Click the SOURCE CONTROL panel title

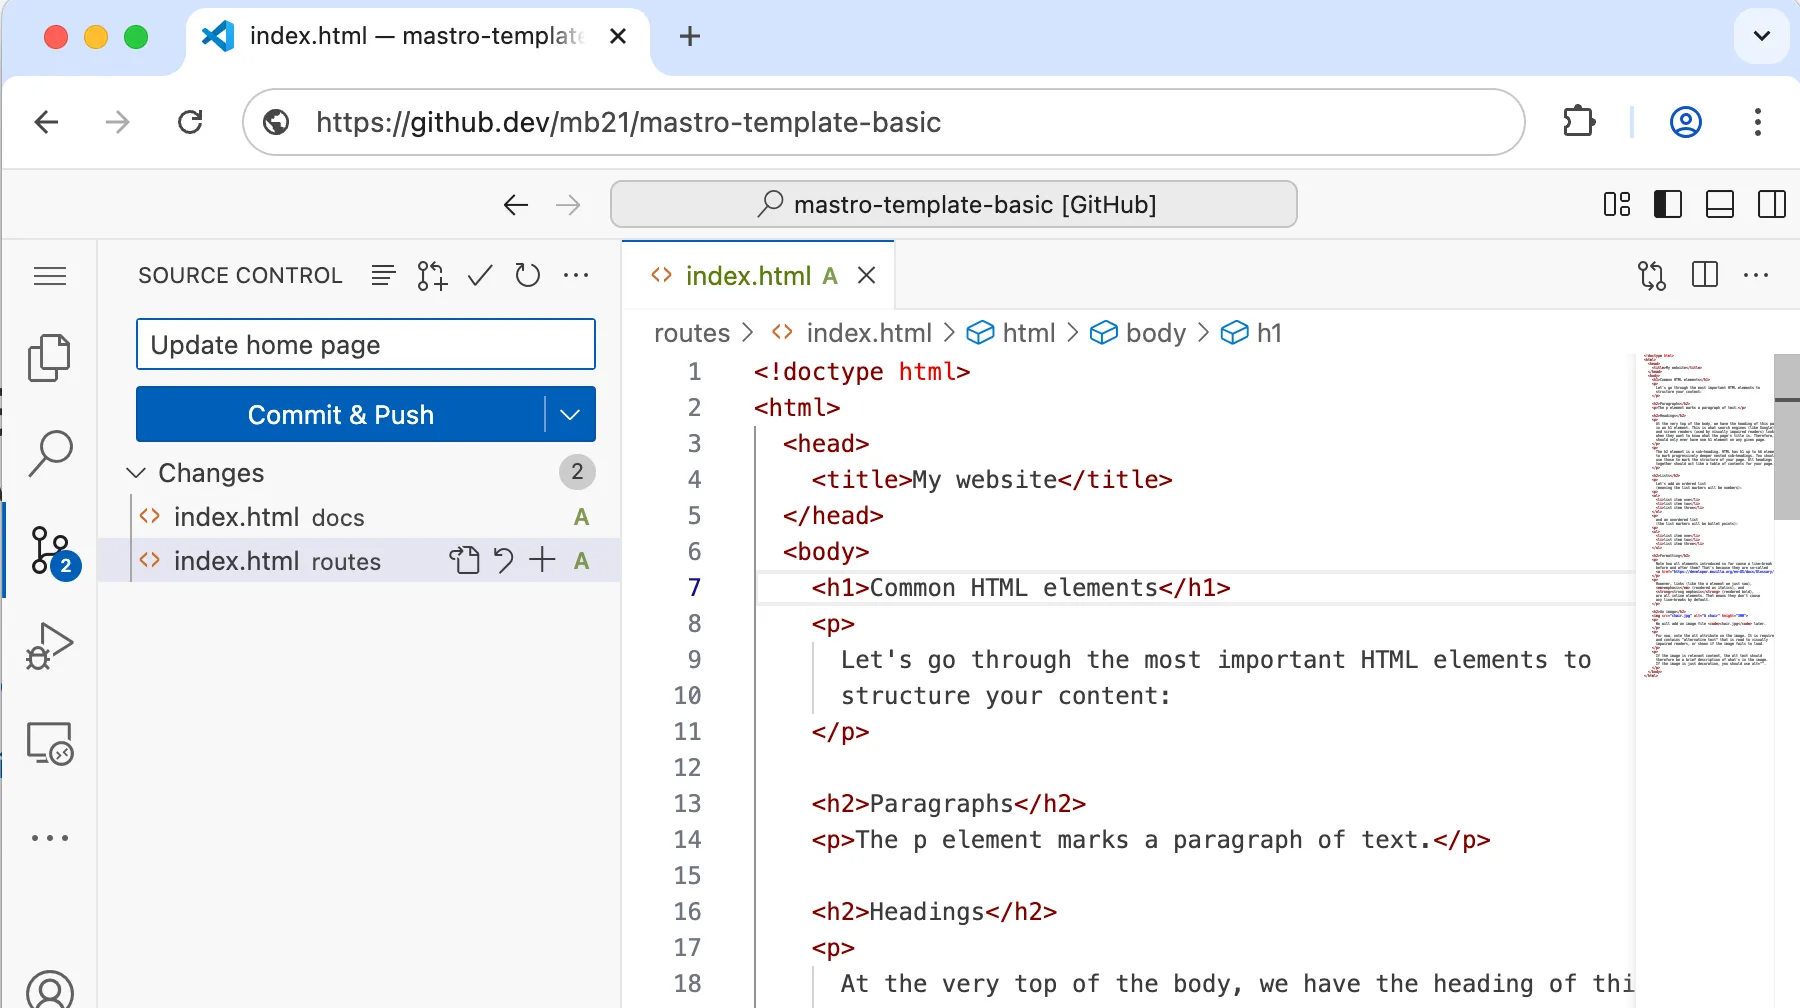coord(240,275)
